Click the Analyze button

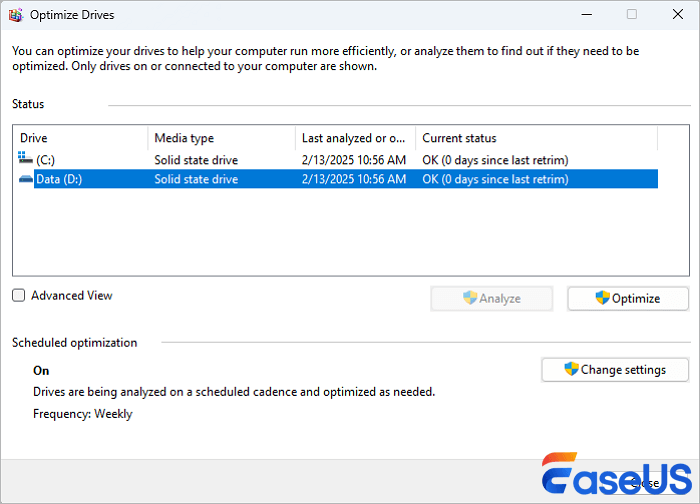490,298
